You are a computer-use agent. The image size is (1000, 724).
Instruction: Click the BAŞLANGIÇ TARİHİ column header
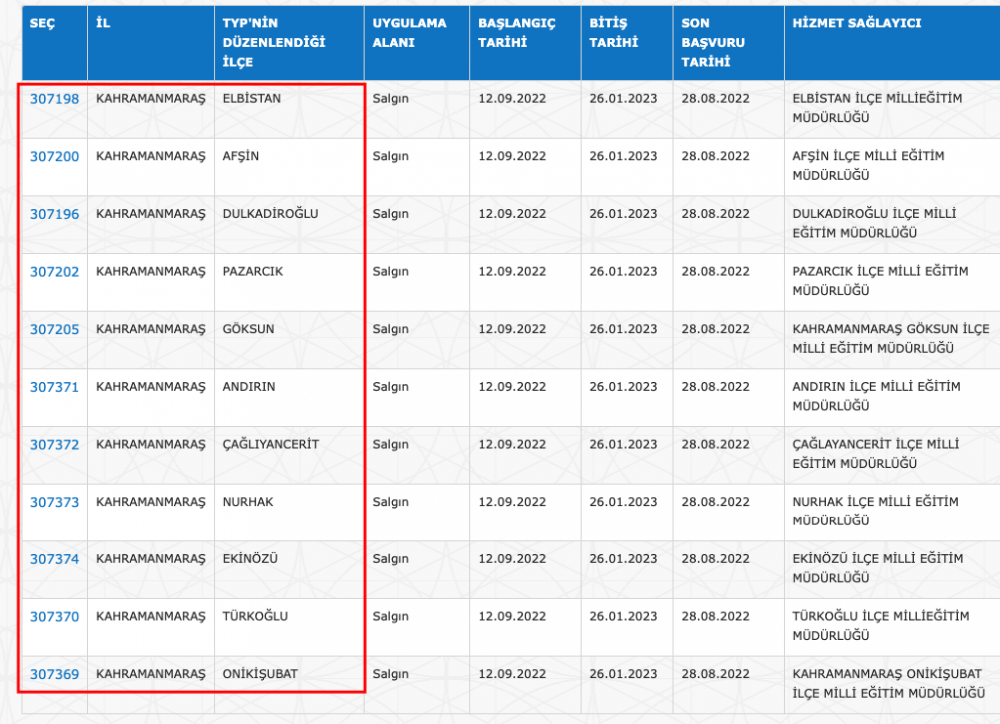click(516, 32)
